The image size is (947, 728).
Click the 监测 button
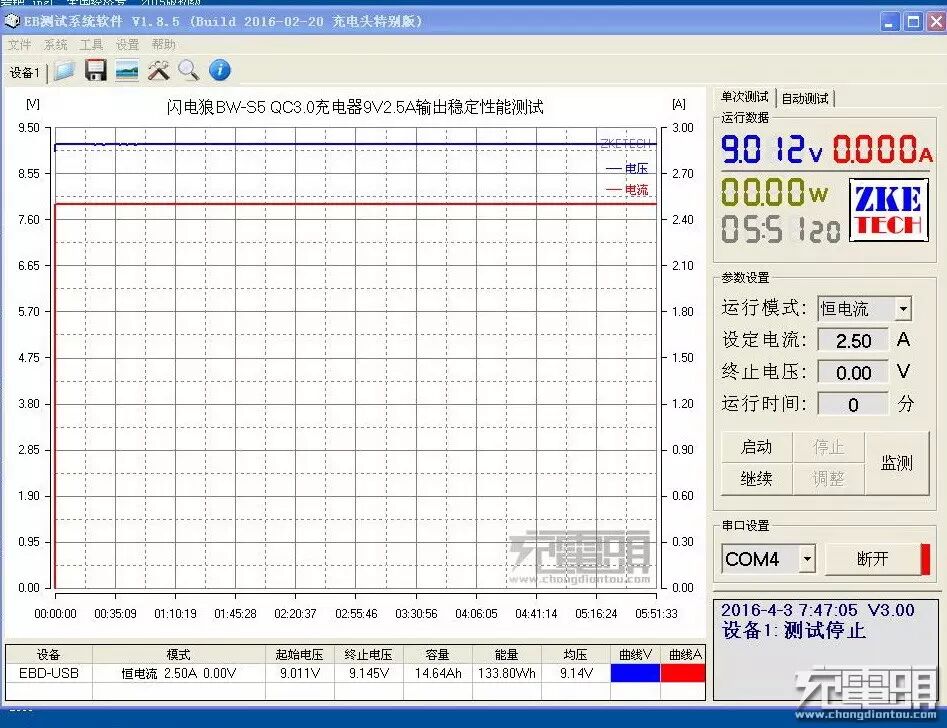pyautogui.click(x=897, y=463)
